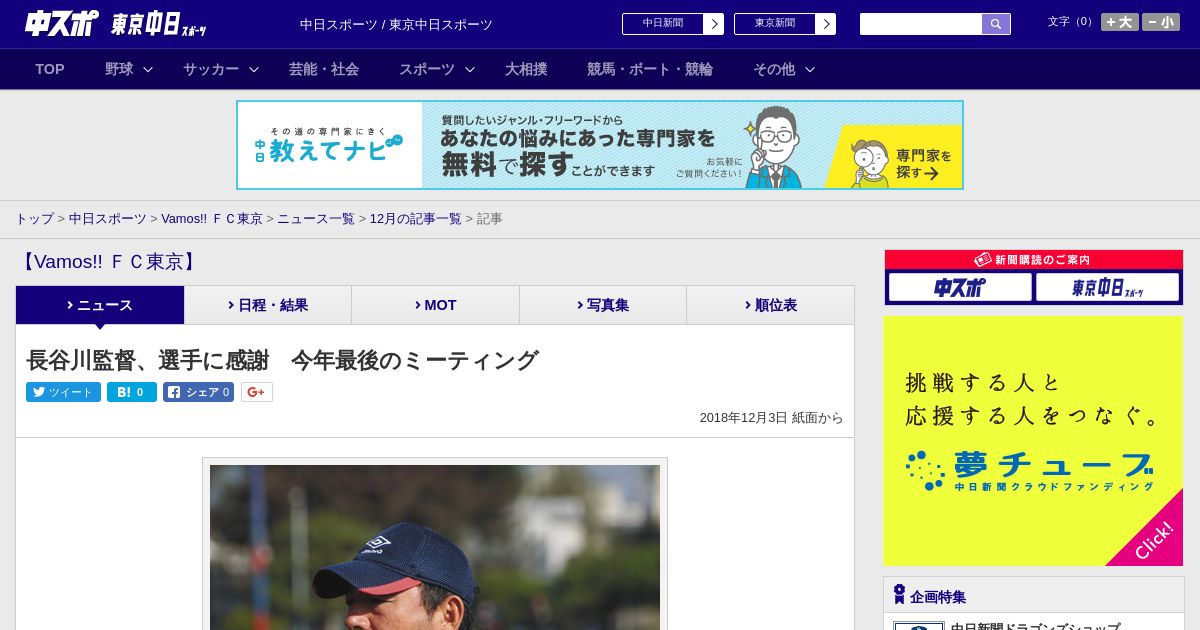Click the Tokyo Chunichi Sports logo

[x=158, y=24]
